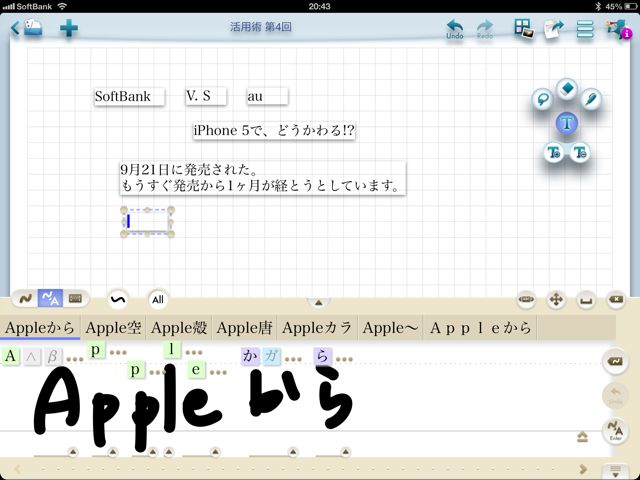Collapse the input panel with top arrow
The width and height of the screenshot is (640, 480).
318,302
